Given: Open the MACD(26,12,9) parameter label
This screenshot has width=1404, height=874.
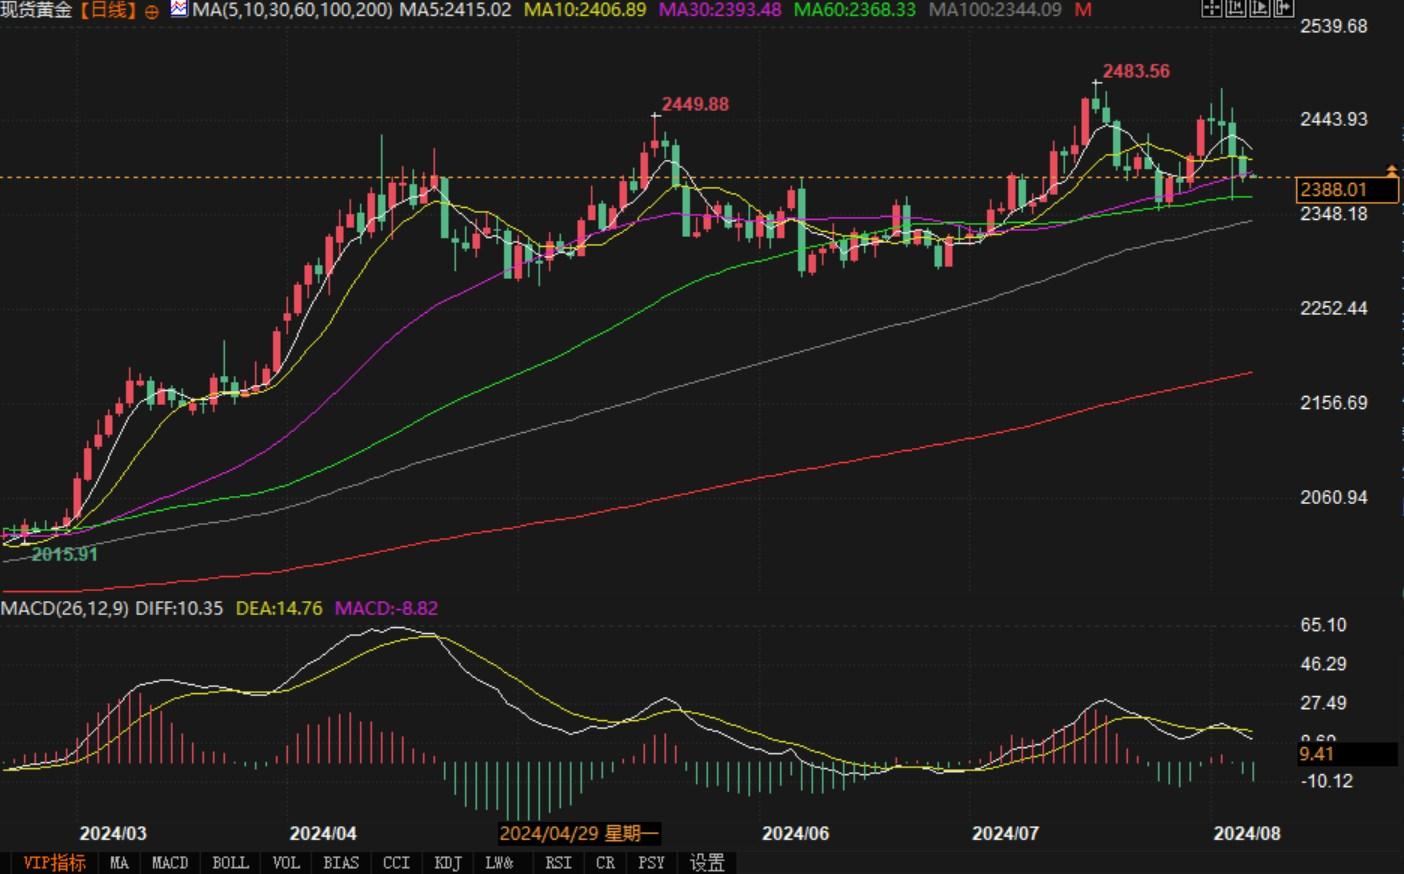Looking at the screenshot, I should point(65,608).
